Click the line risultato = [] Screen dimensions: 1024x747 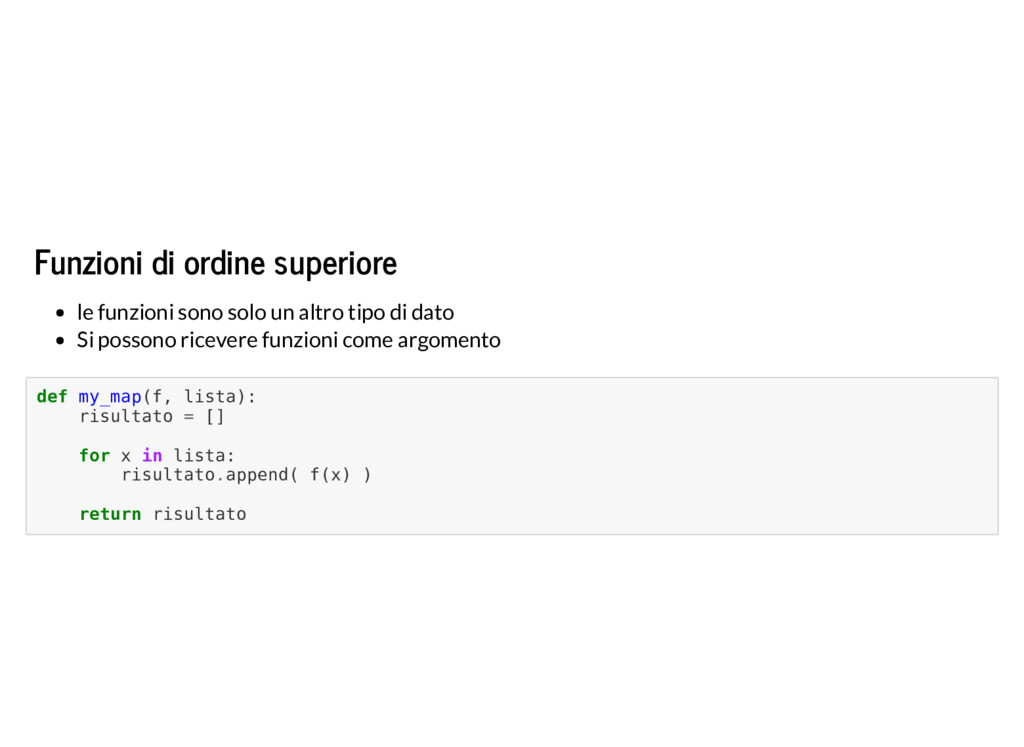(152, 417)
